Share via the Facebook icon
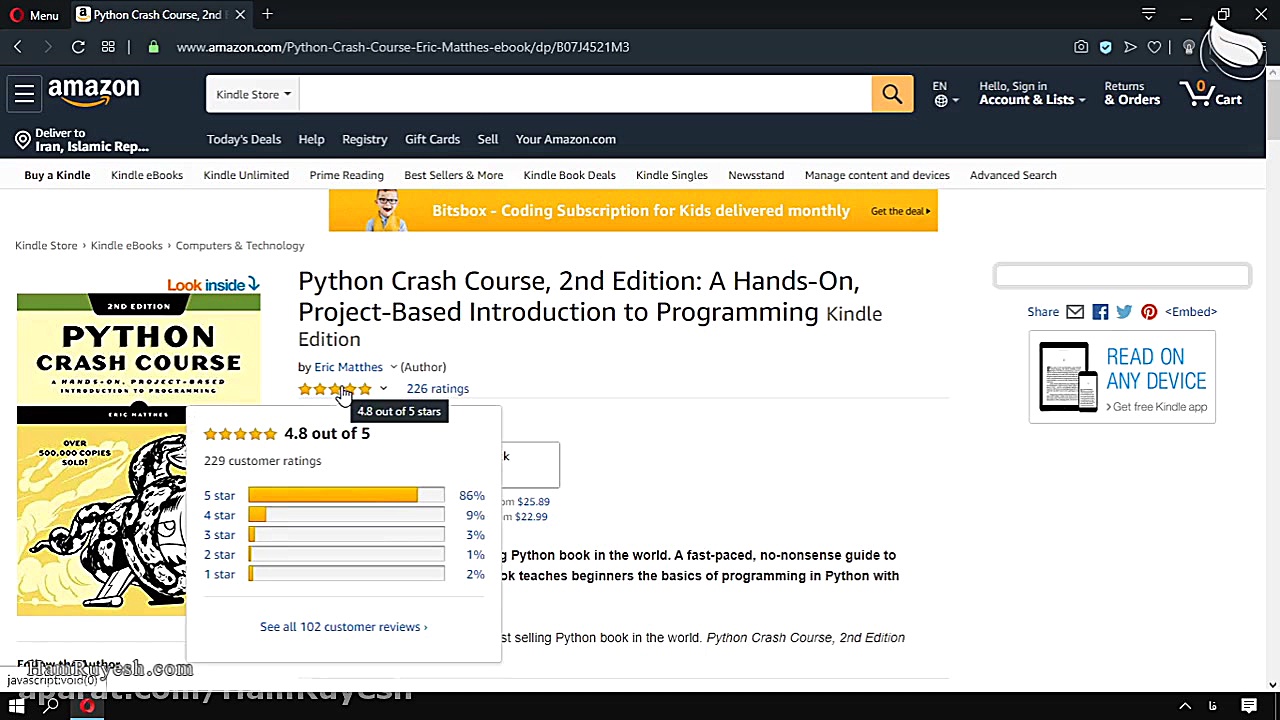The width and height of the screenshot is (1280, 720). tap(1100, 312)
